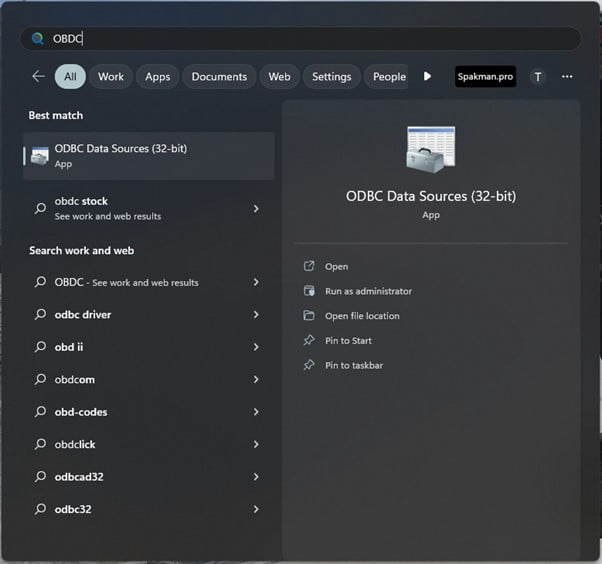602x564 pixels.
Task: Click the Open file location folder icon
Action: [309, 316]
